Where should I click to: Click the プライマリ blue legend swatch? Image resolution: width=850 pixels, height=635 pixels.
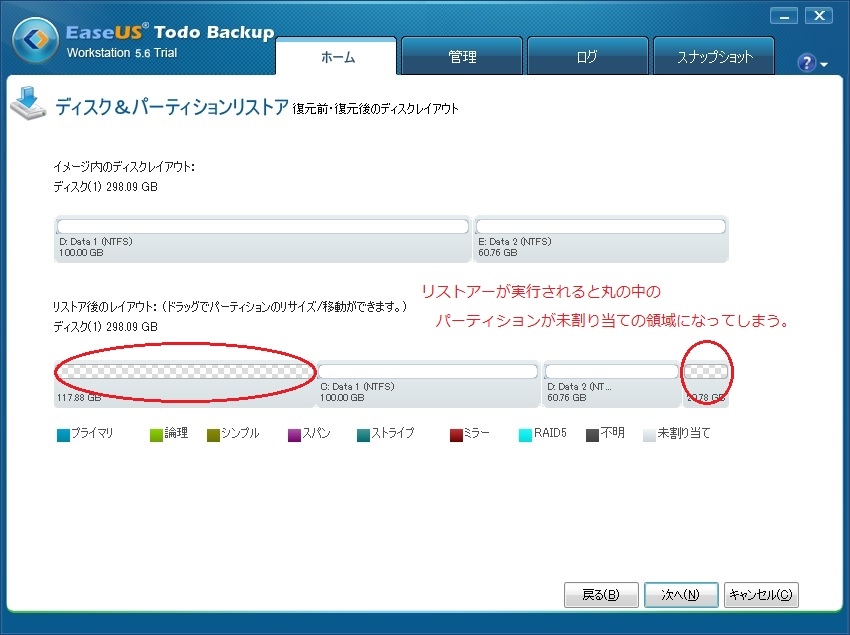pos(63,435)
